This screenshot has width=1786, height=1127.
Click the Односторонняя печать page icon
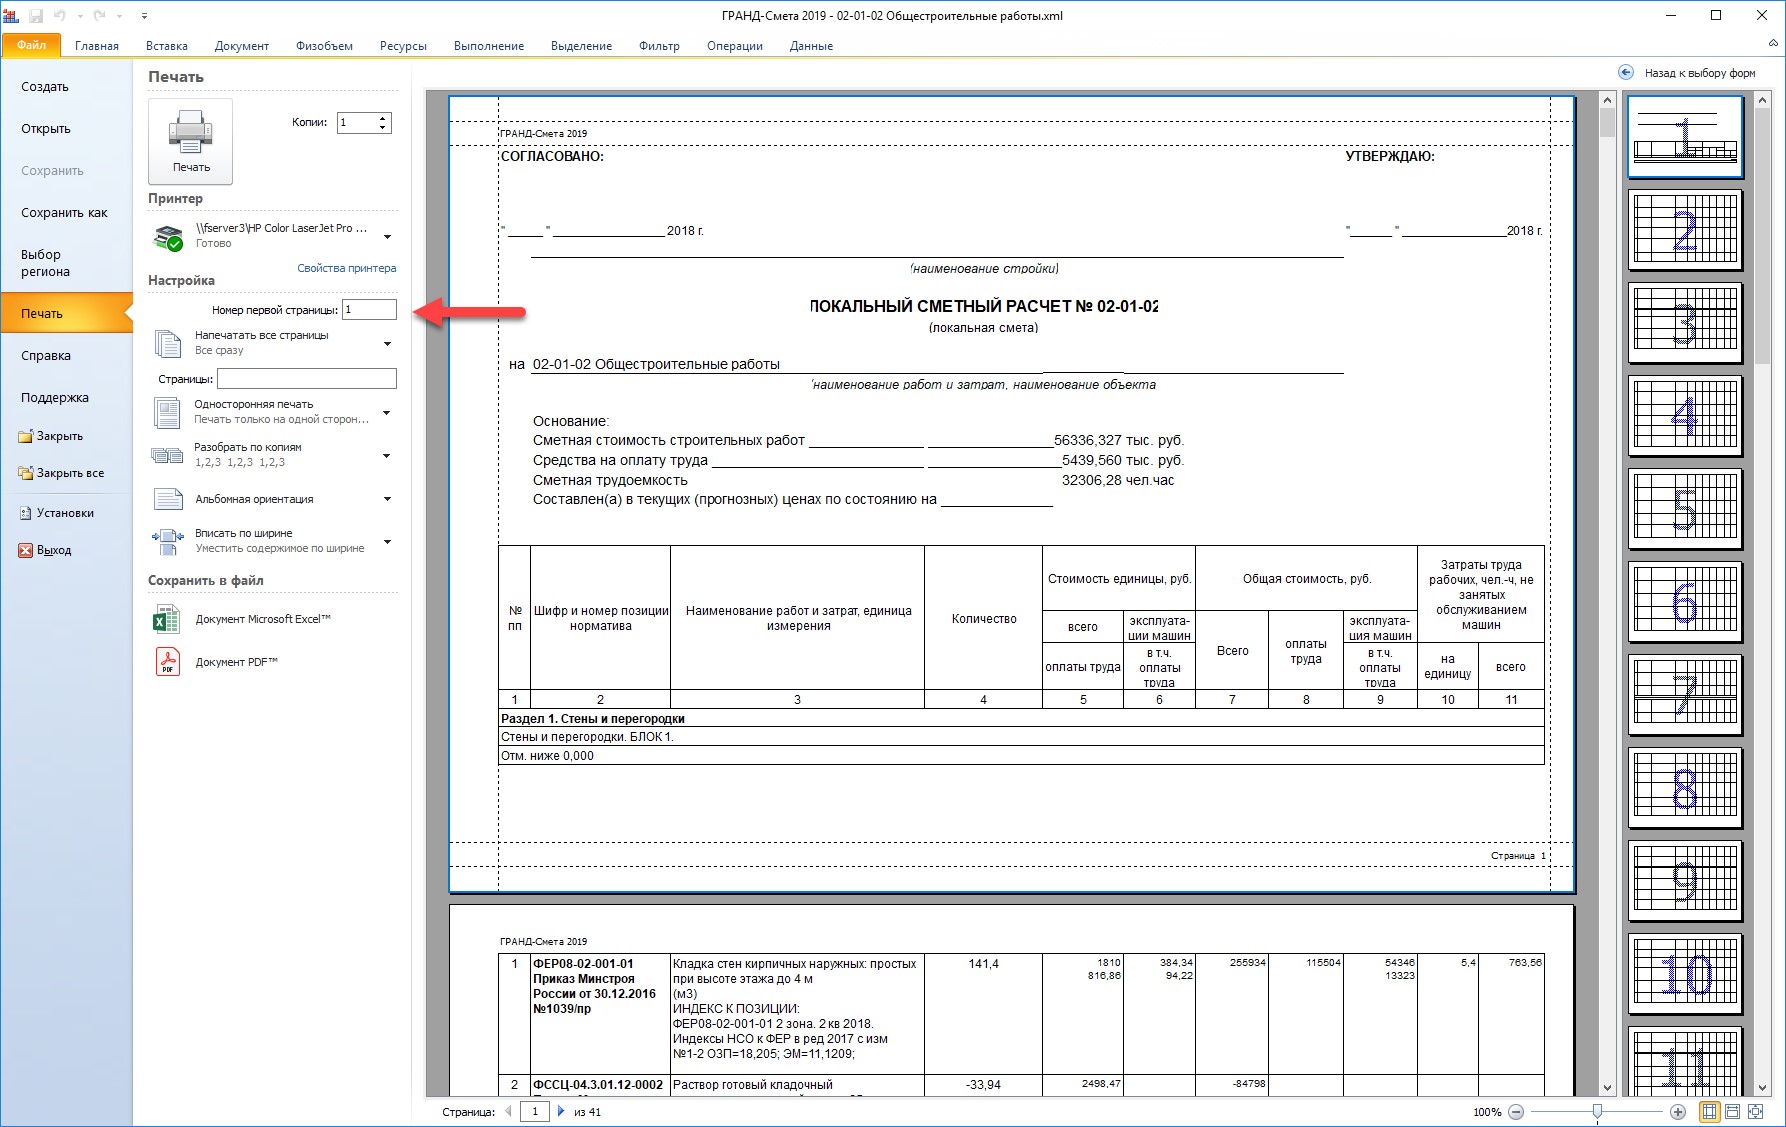point(167,412)
